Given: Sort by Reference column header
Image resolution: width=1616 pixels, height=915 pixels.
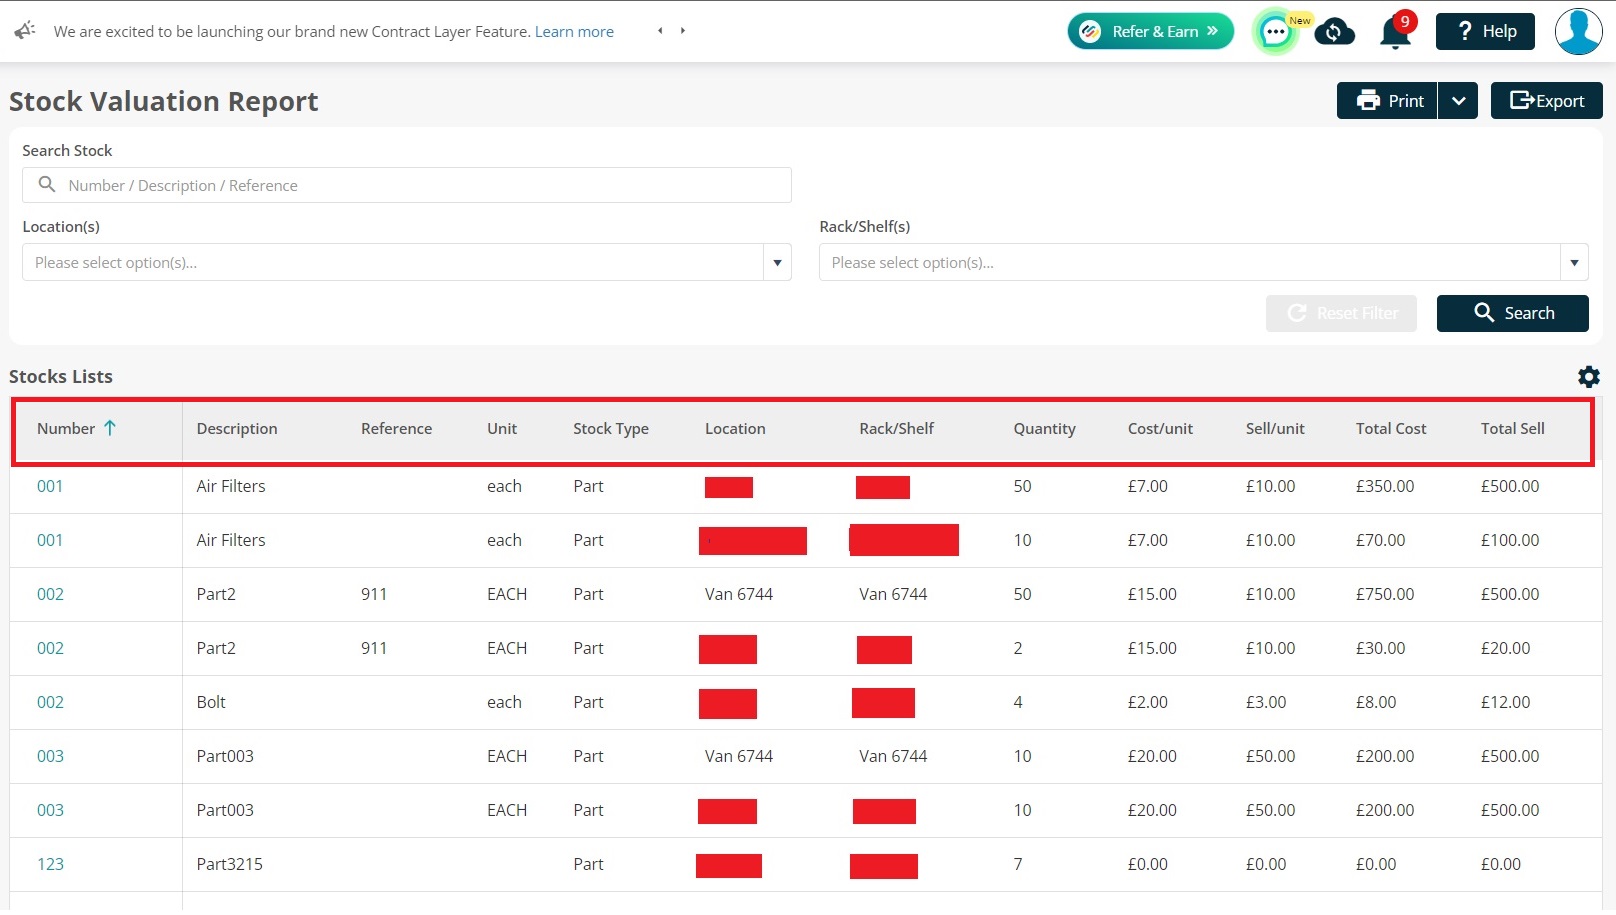Looking at the screenshot, I should 396,428.
